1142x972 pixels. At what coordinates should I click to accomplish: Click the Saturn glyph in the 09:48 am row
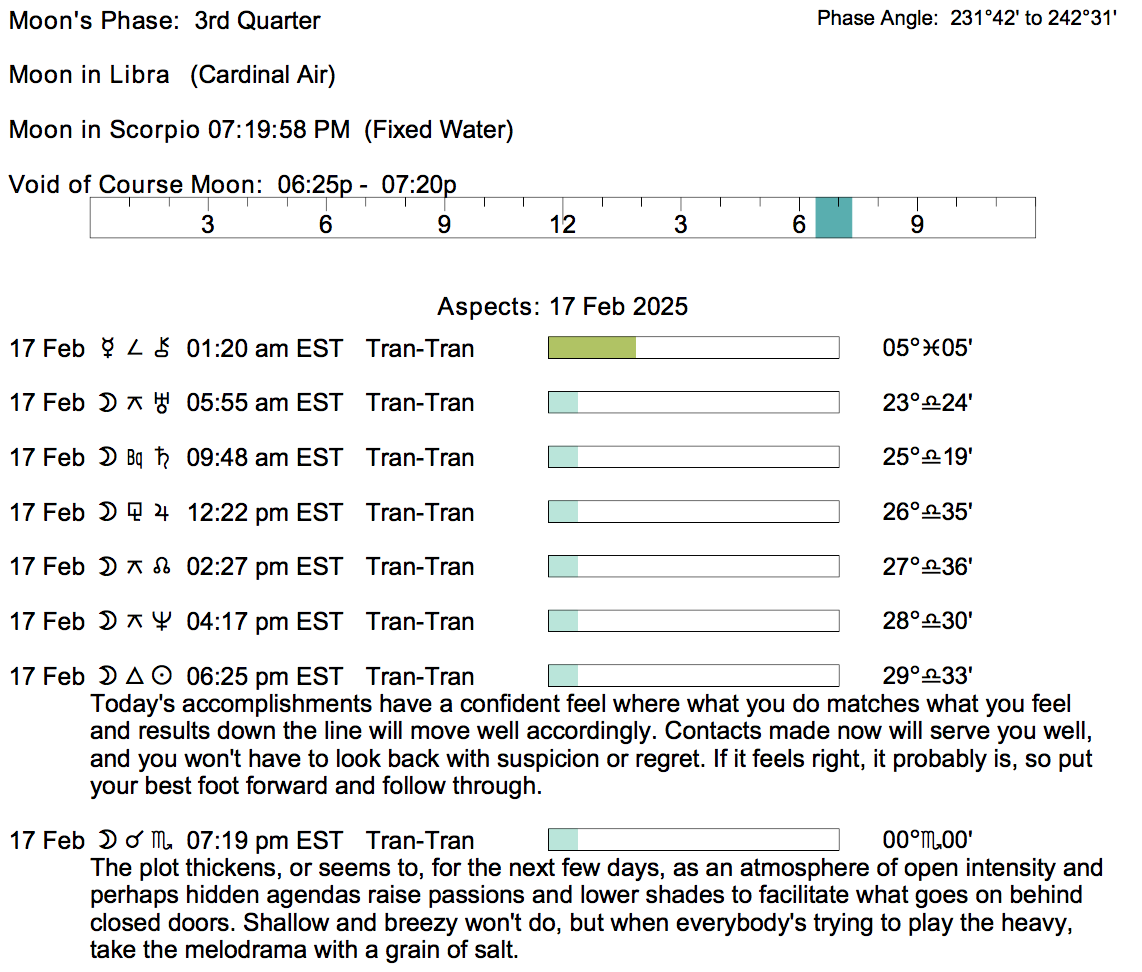coord(164,458)
